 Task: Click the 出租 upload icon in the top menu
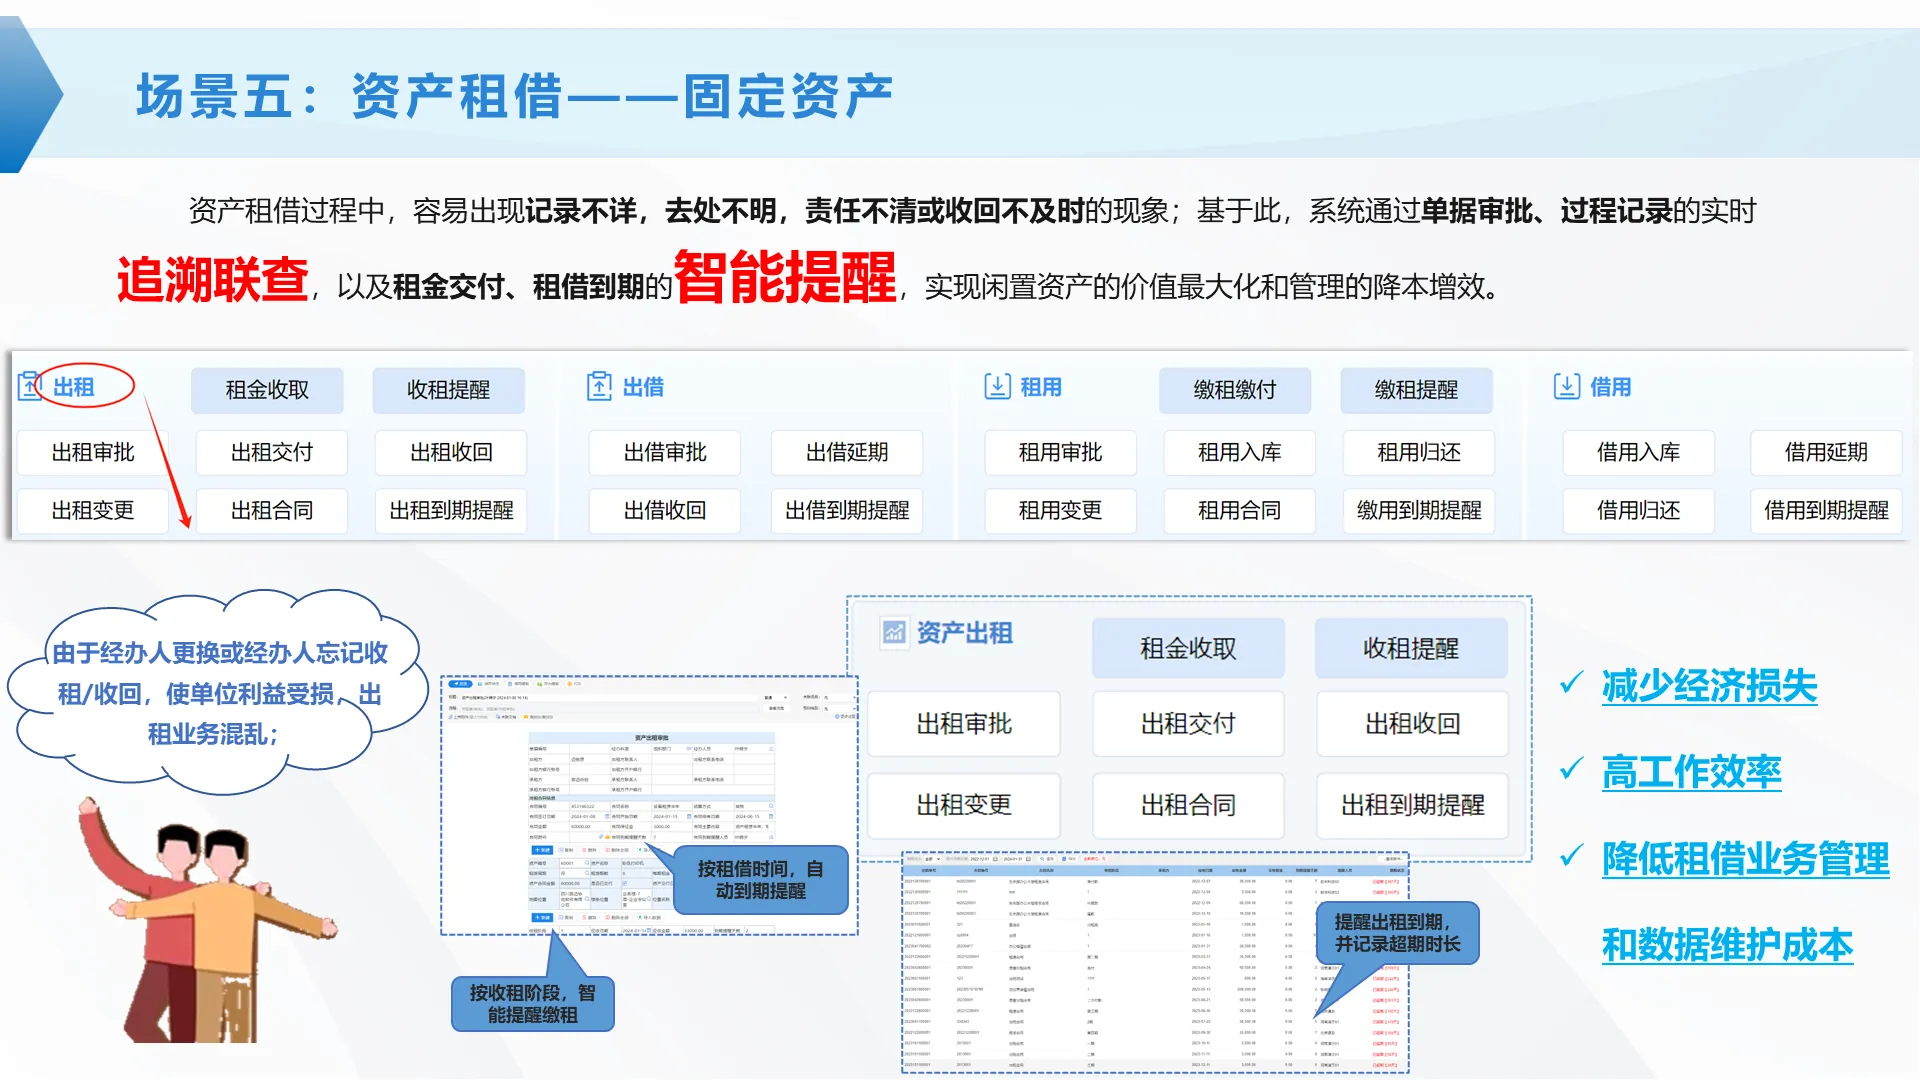(30, 386)
